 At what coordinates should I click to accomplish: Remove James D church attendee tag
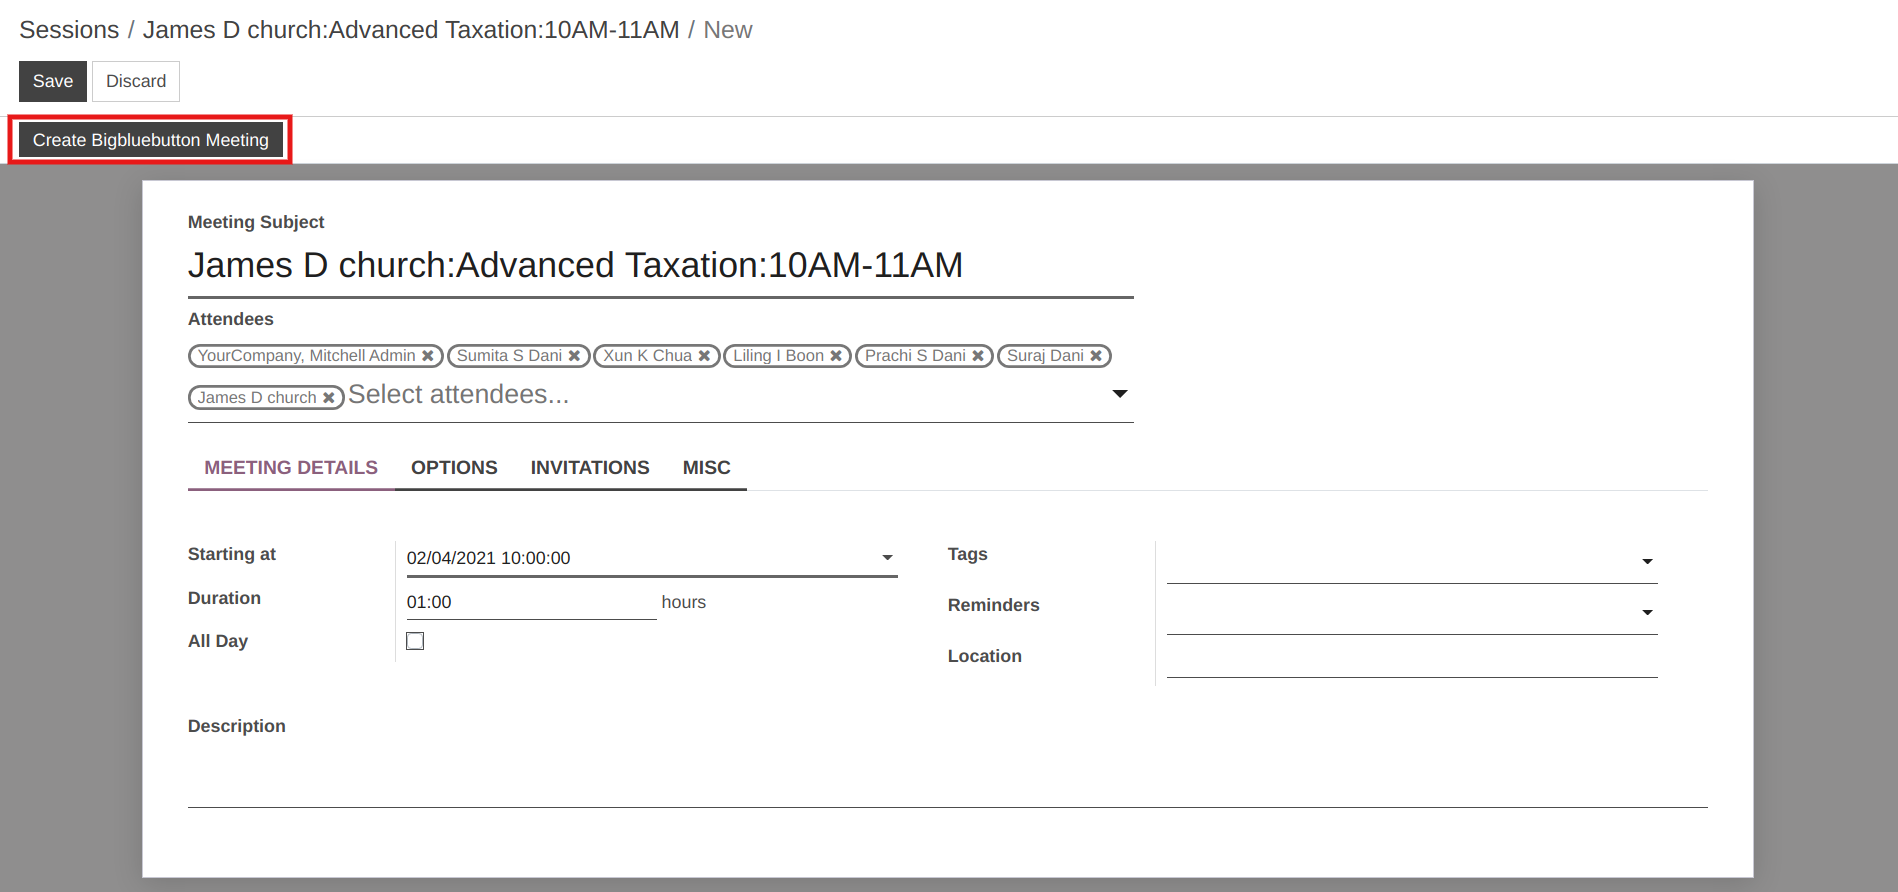328,398
